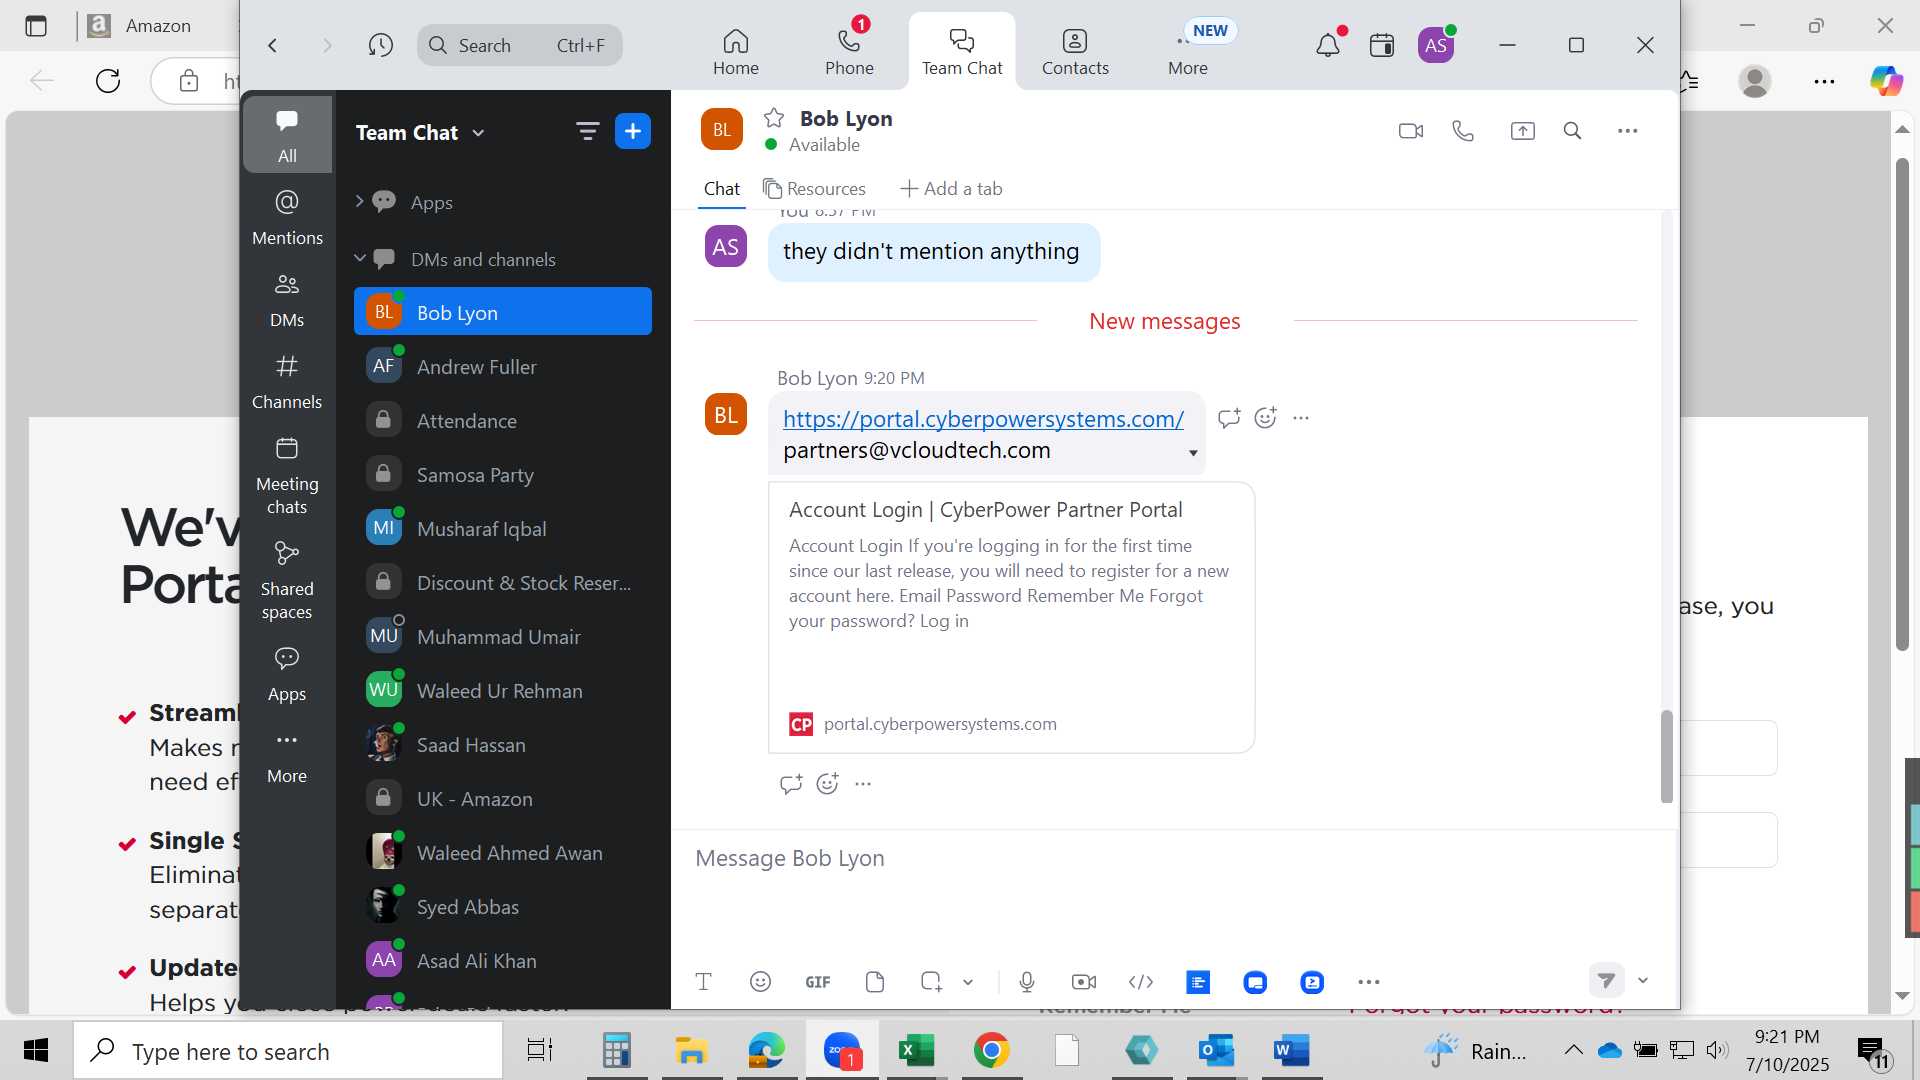Open the GIF picker

[818, 982]
